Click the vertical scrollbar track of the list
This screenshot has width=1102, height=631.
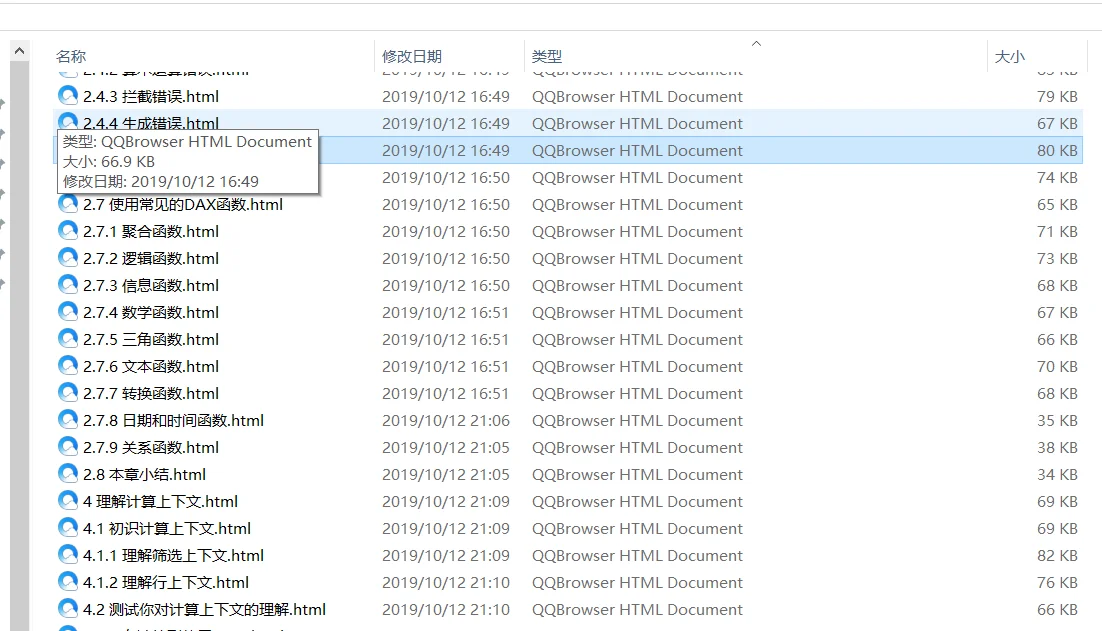tap(20, 346)
